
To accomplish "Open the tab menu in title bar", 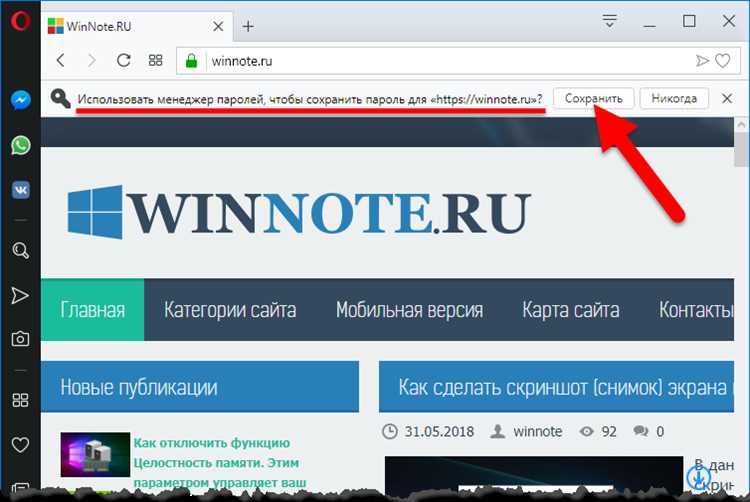I will pyautogui.click(x=609, y=21).
